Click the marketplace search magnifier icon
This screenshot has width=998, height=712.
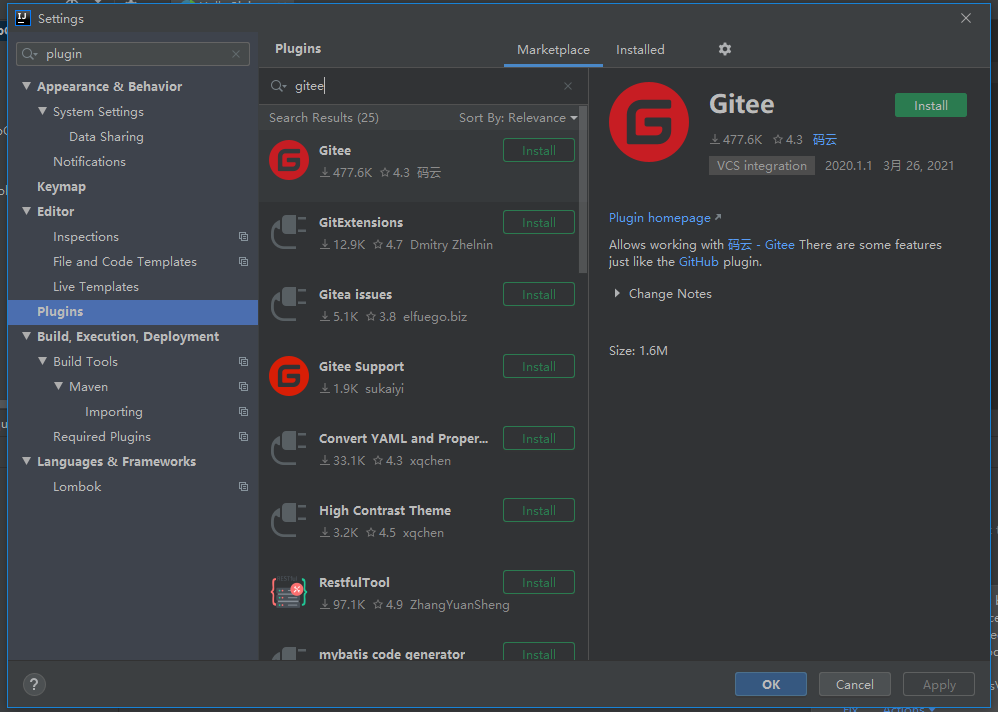point(278,86)
